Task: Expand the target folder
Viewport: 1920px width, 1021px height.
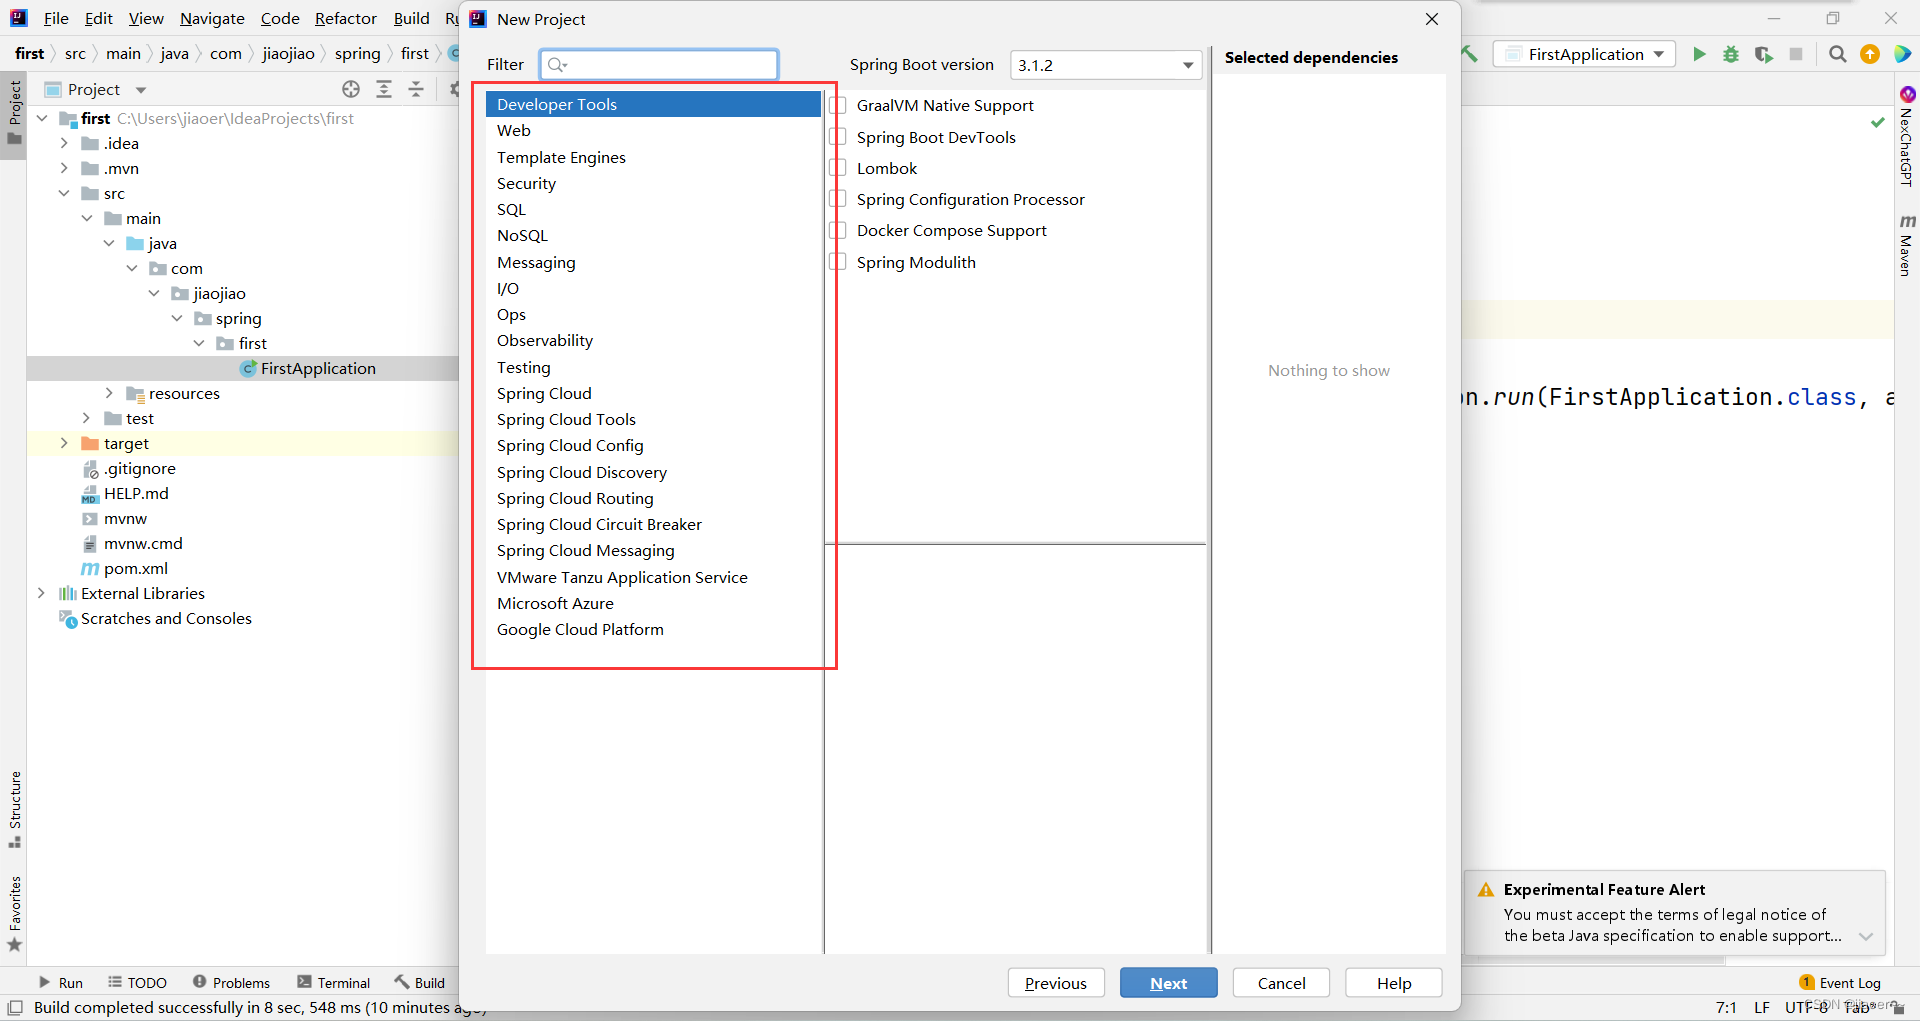Action: tap(64, 443)
